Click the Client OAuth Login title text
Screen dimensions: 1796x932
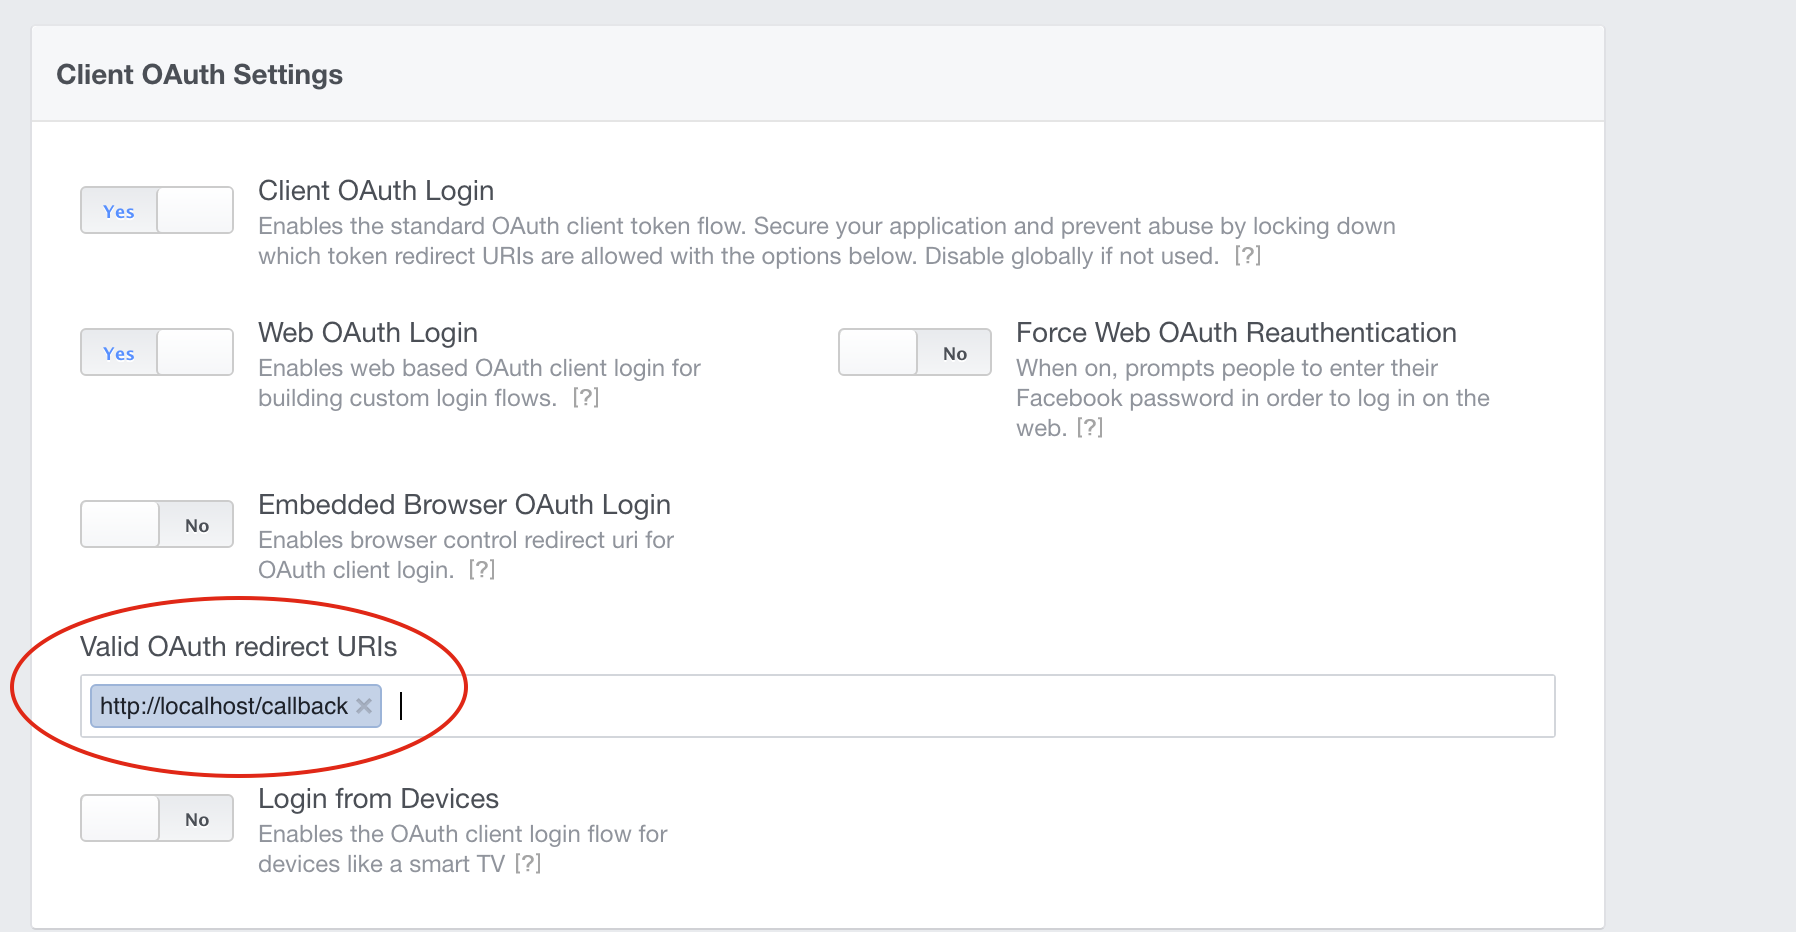click(376, 191)
